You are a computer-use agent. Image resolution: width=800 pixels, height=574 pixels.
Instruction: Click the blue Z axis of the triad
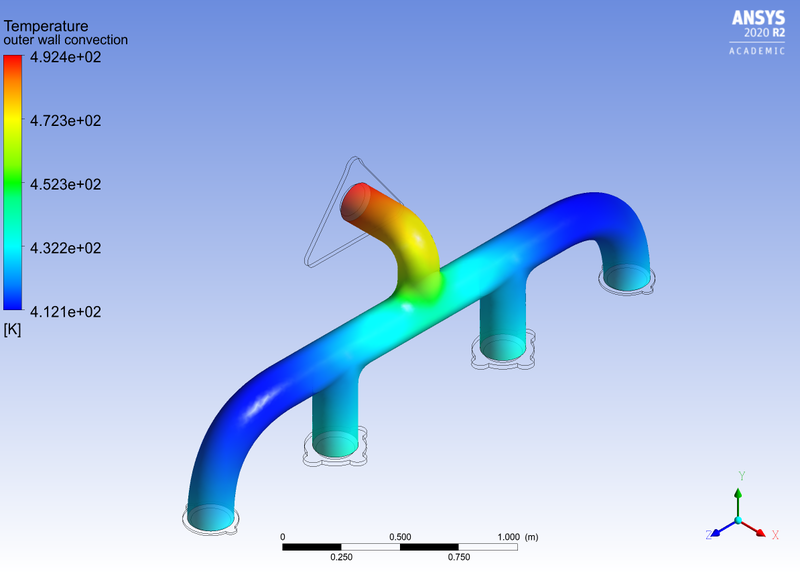pos(722,529)
